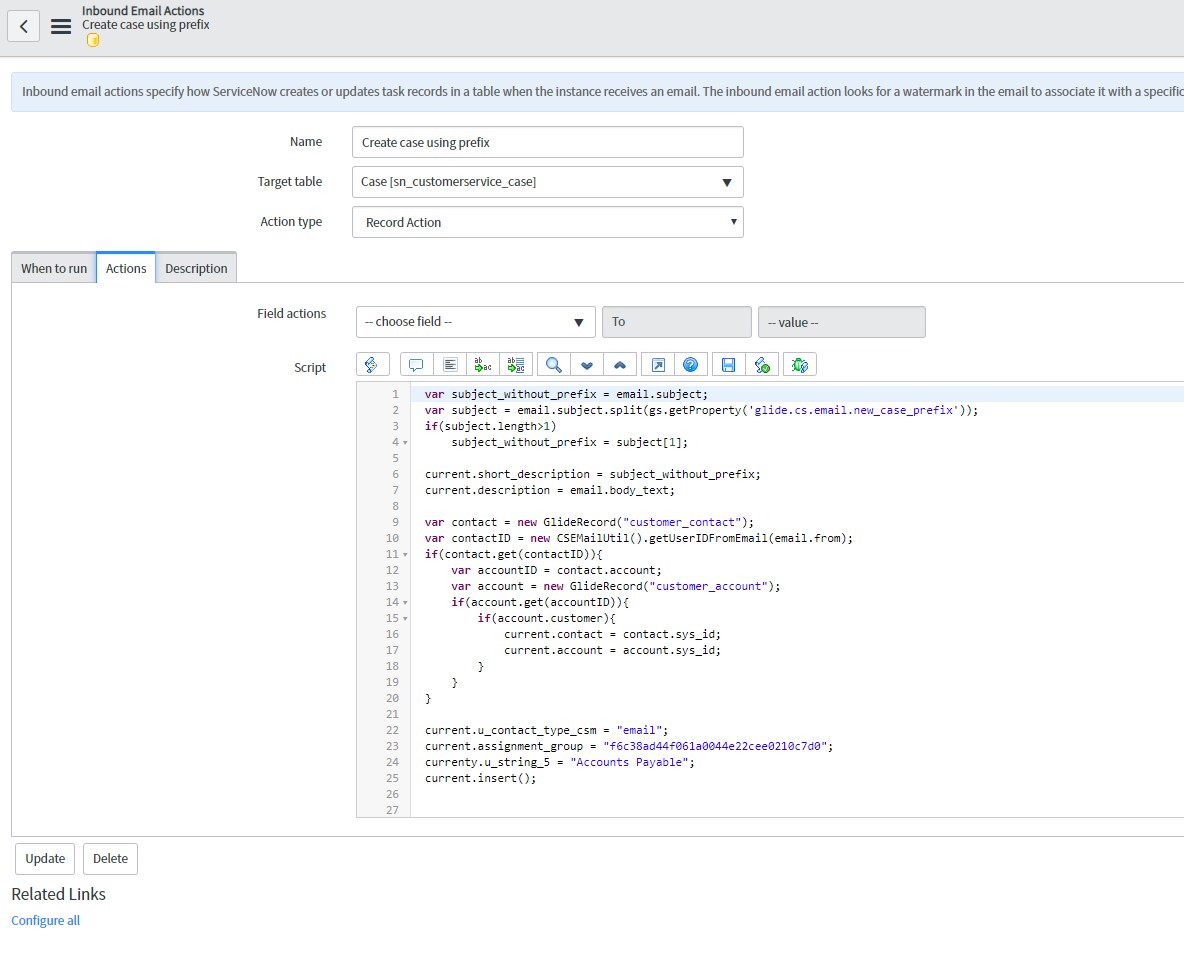Click the yellow icon under the form title
The image size is (1184, 968).
(x=93, y=41)
